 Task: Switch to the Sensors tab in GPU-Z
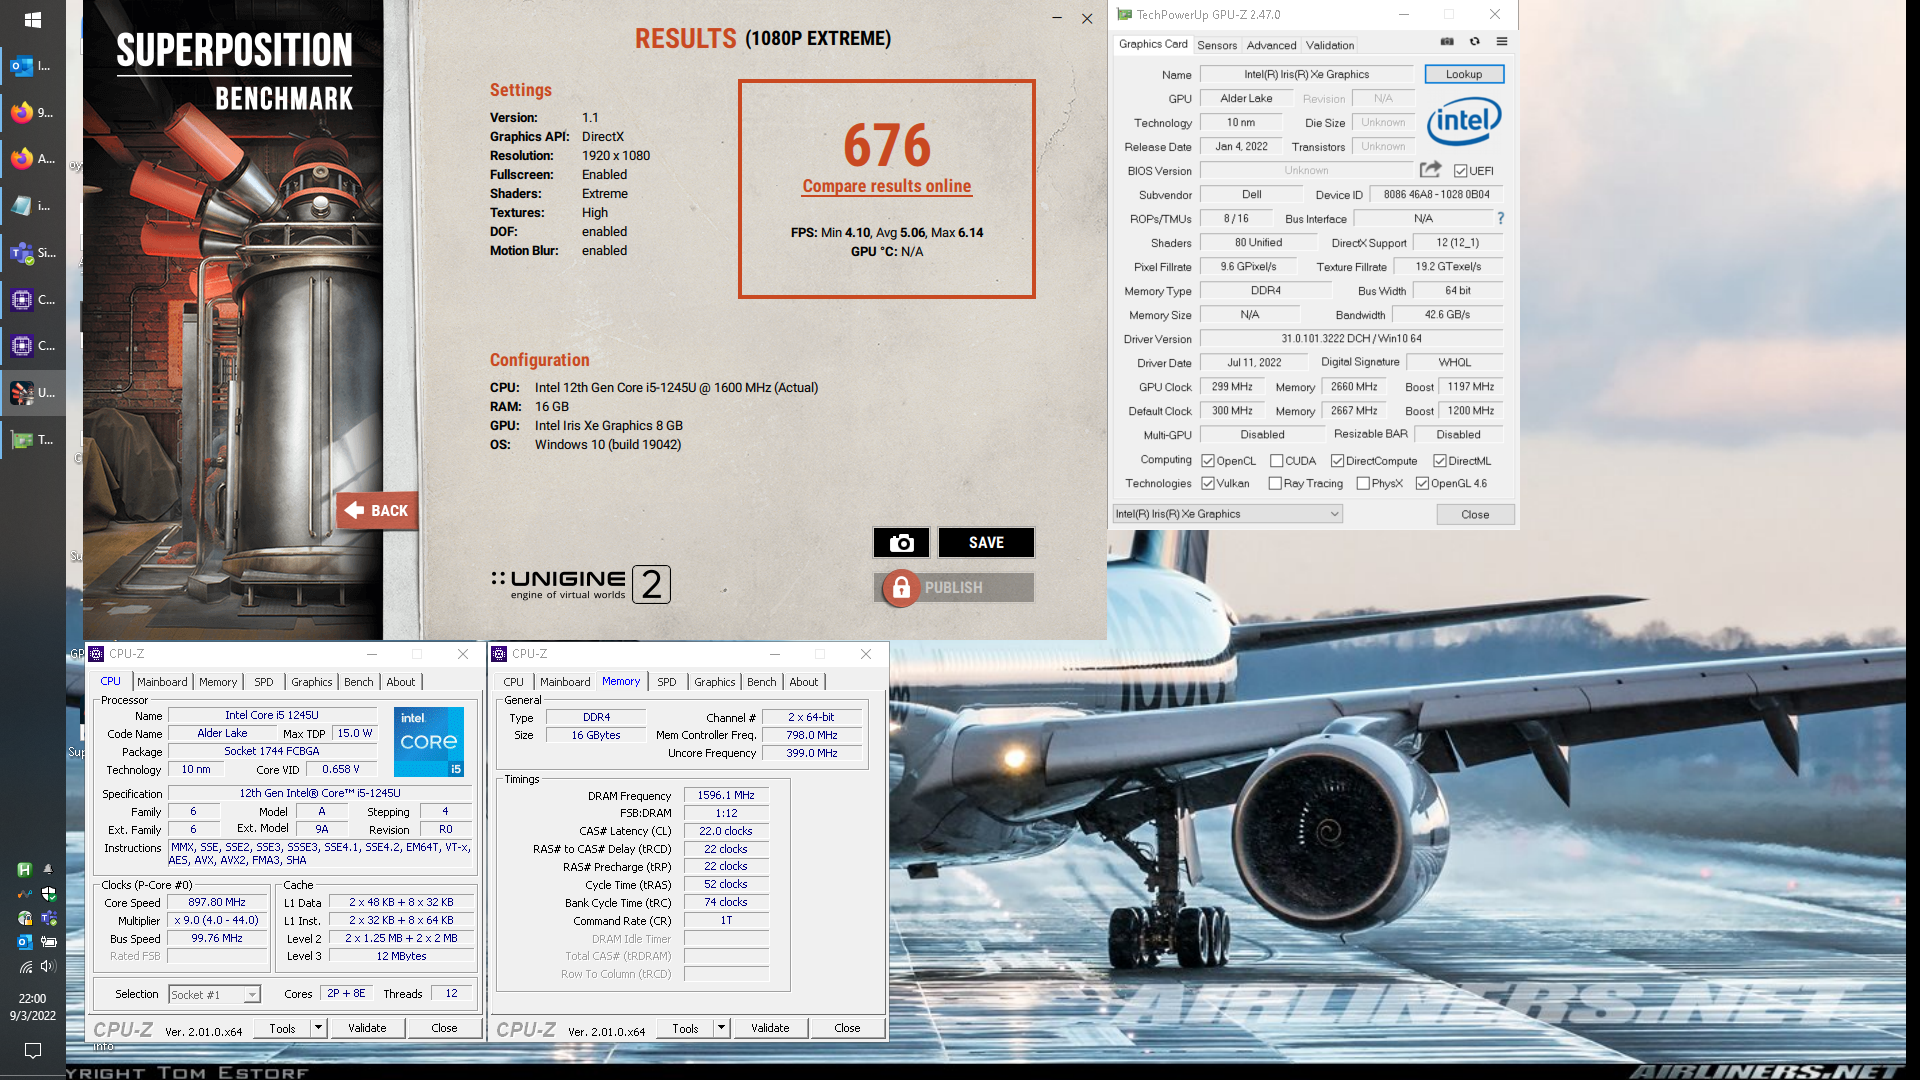coord(1217,45)
